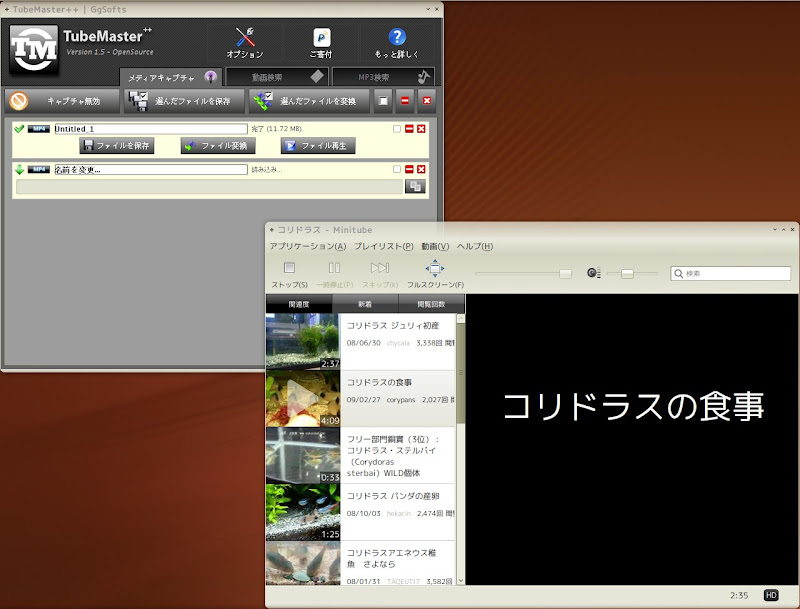This screenshot has height=609, width=800.
Task: Open プレイリスト(P) menu in Minitube
Action: 384,246
